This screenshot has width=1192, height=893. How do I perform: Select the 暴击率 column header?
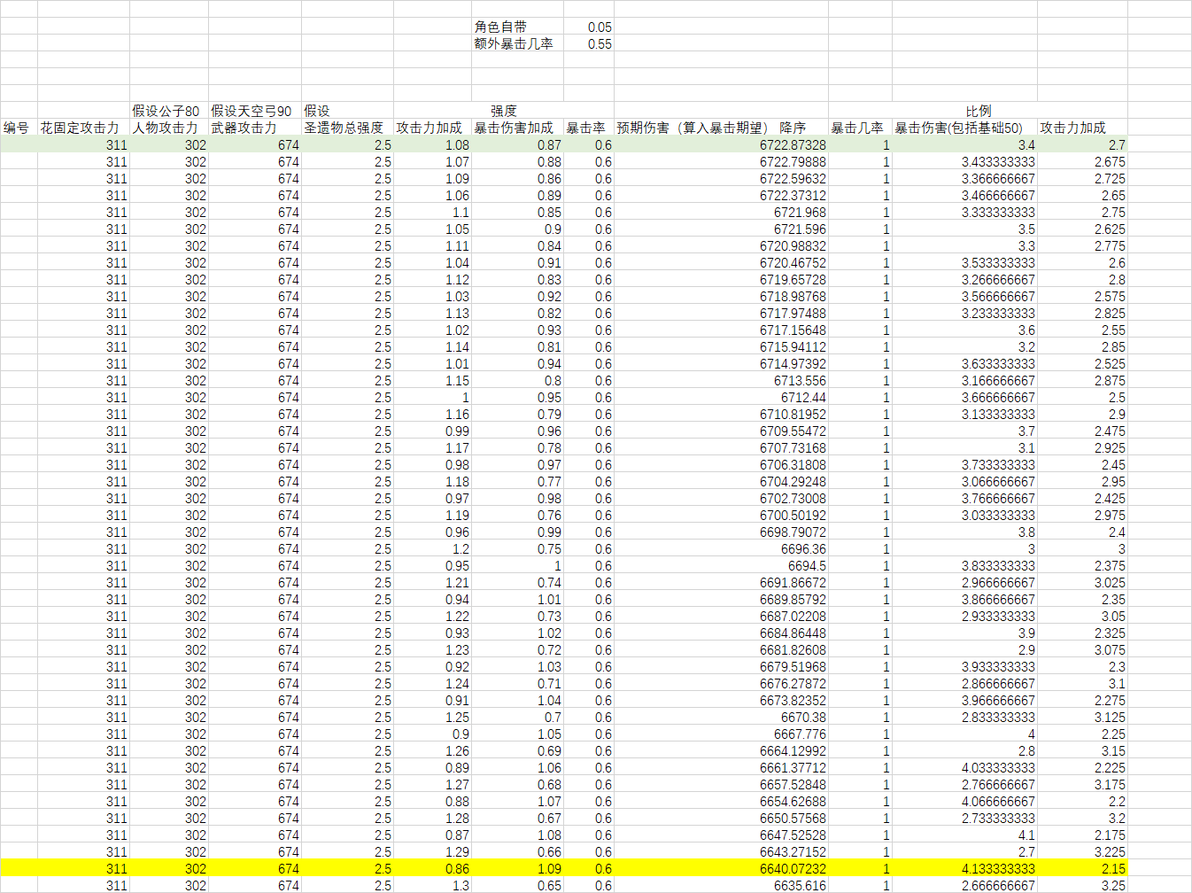point(588,128)
